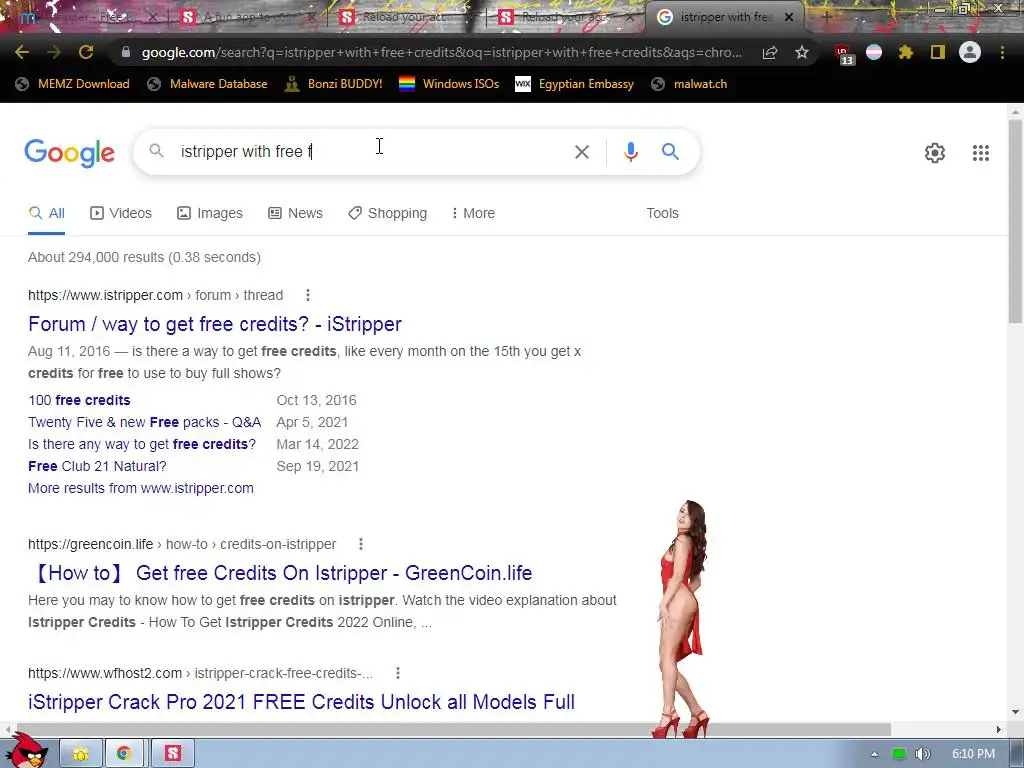The width and height of the screenshot is (1024, 768).
Task: Open the Egyptian Embassy bookmark
Action: (x=574, y=84)
